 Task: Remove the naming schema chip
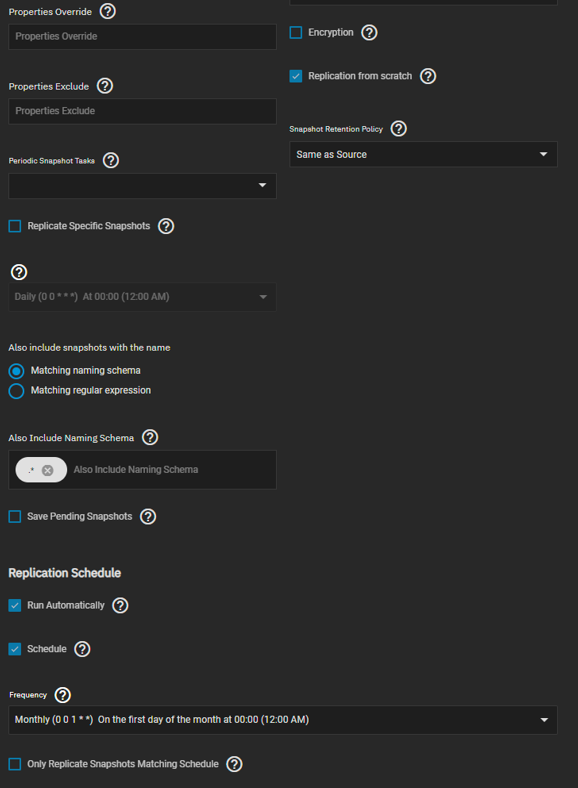point(48,470)
